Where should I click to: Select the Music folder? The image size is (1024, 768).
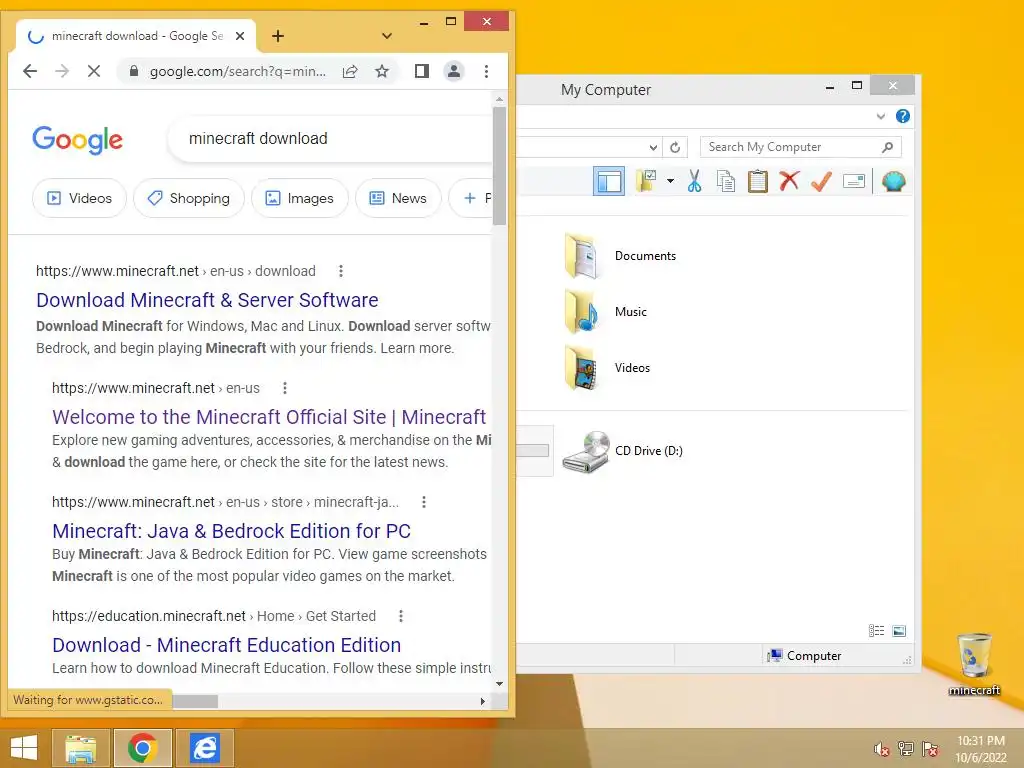606,312
